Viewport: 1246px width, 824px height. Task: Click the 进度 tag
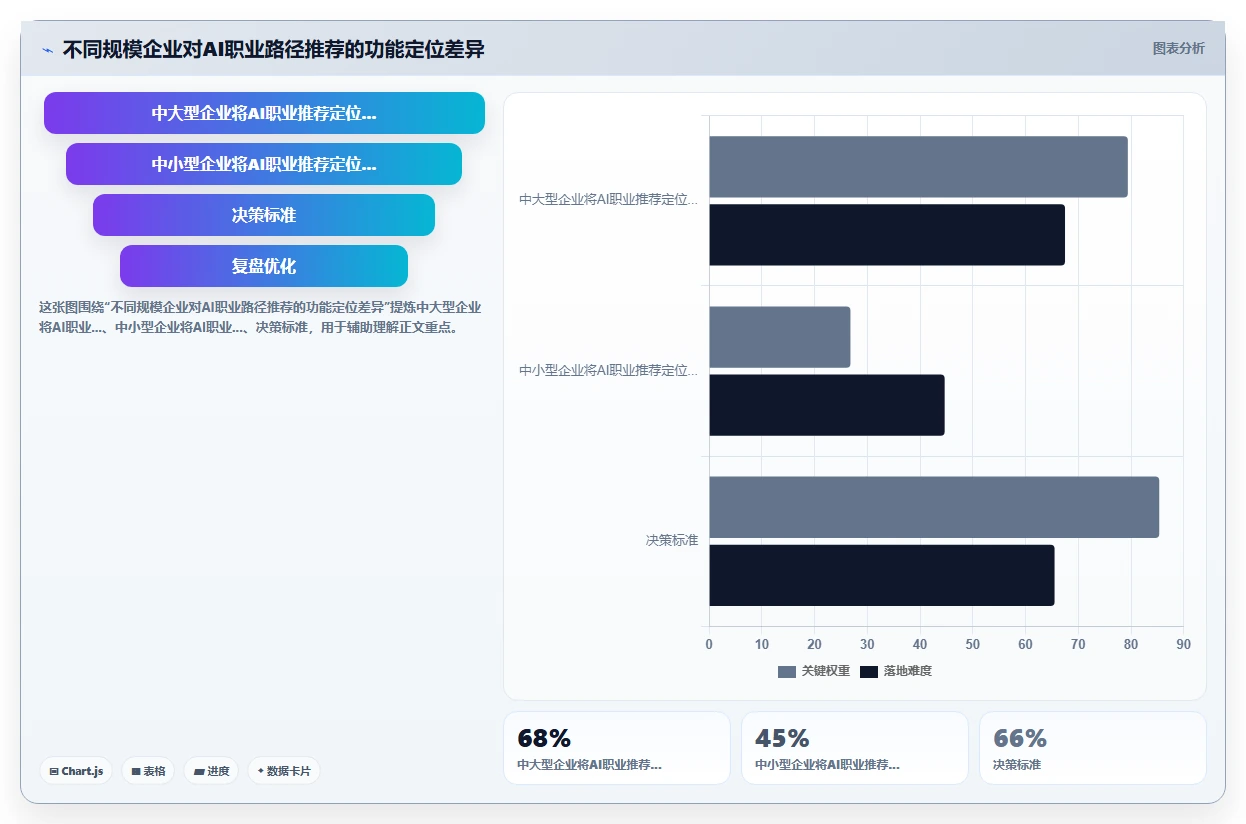(x=211, y=771)
